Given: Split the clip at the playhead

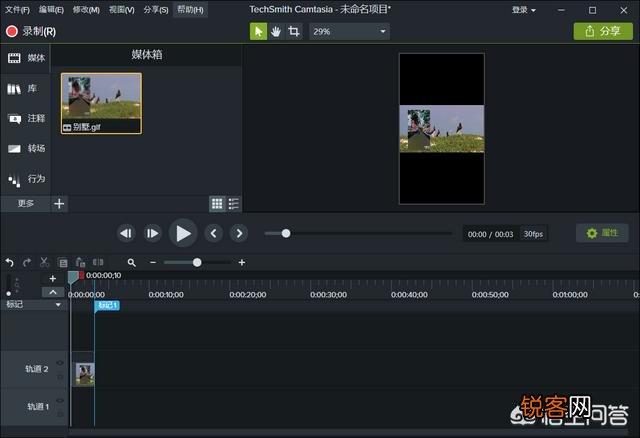Looking at the screenshot, I should click(98, 262).
